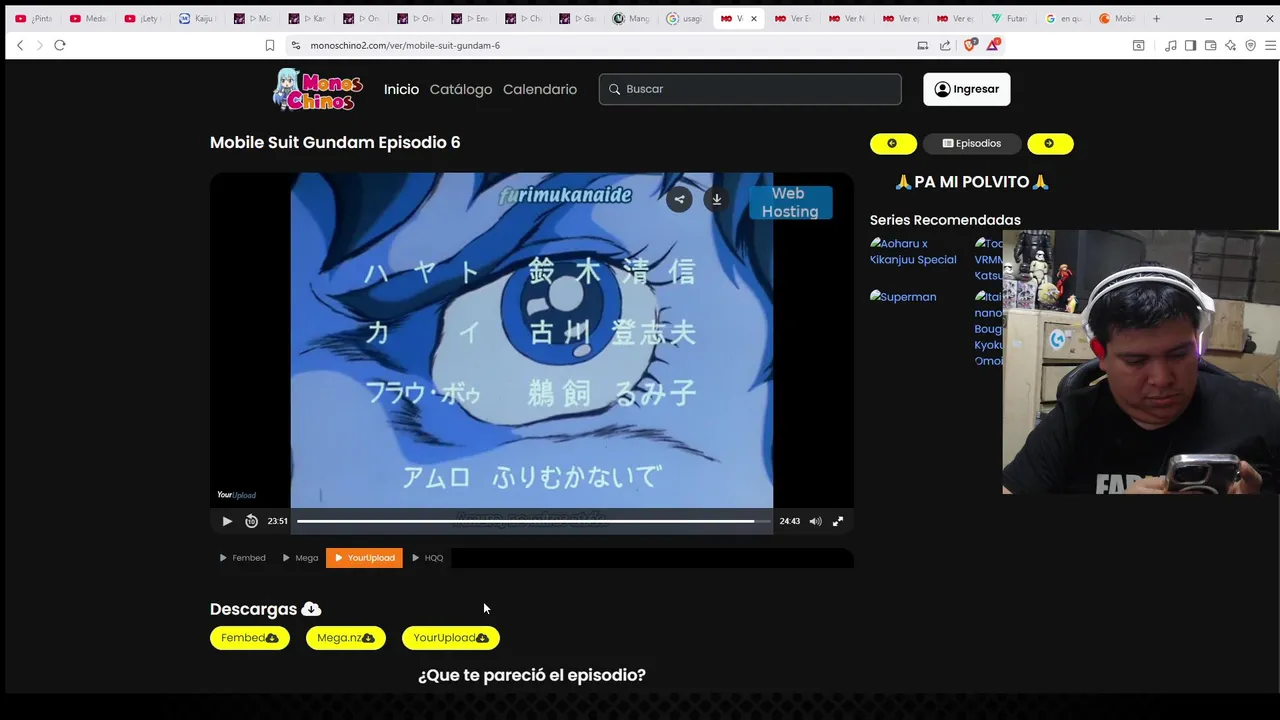Click the YourUpload logo in the player
Viewport: 1280px width, 720px height.
point(237,495)
